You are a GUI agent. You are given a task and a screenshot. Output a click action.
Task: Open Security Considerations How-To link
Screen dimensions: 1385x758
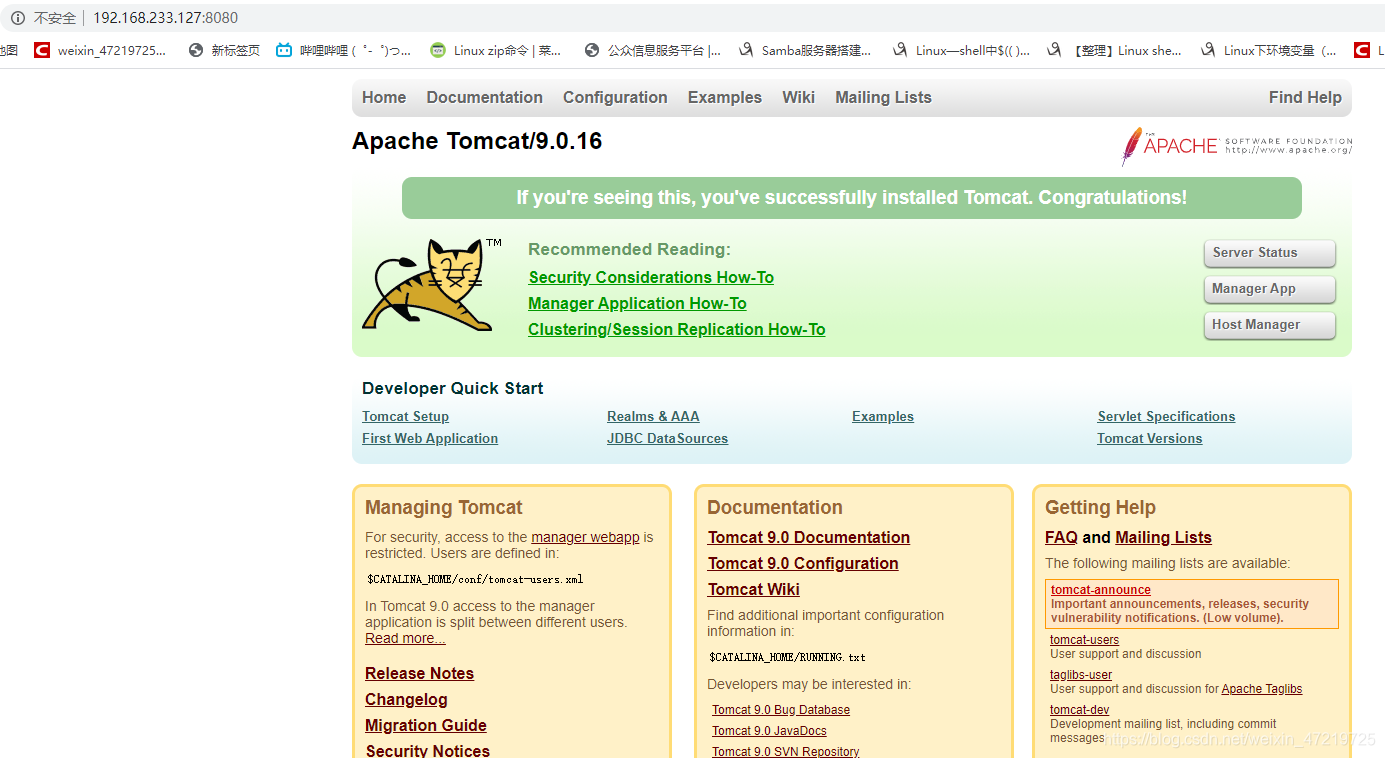tap(651, 277)
